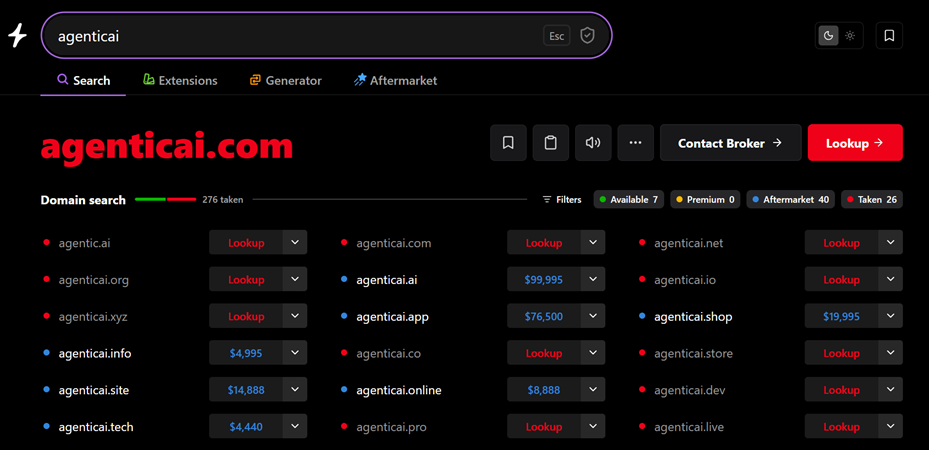The height and width of the screenshot is (450, 929).
Task: Copy domain with the clipboard icon
Action: pyautogui.click(x=550, y=143)
